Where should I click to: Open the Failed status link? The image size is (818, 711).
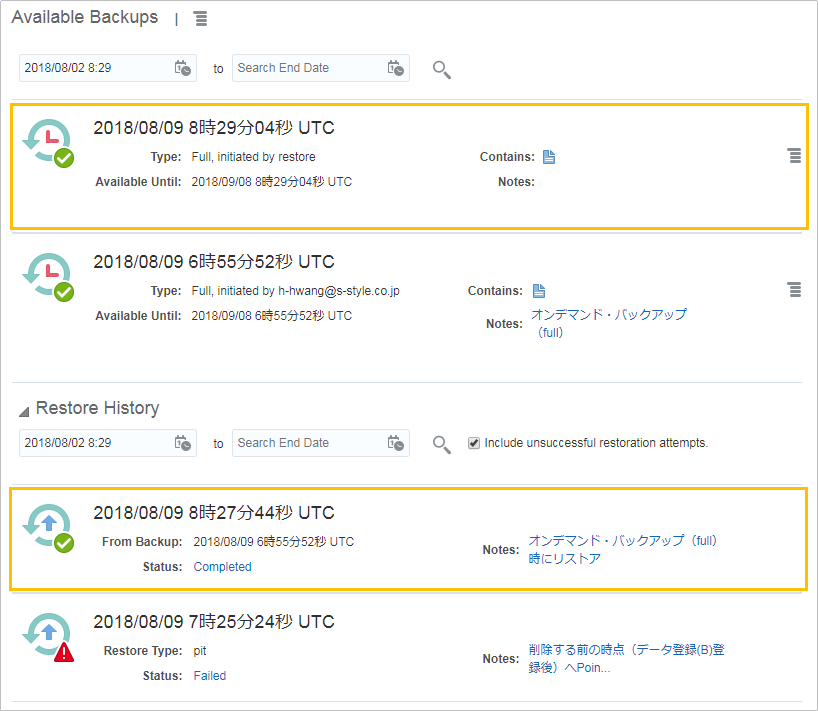click(x=210, y=676)
